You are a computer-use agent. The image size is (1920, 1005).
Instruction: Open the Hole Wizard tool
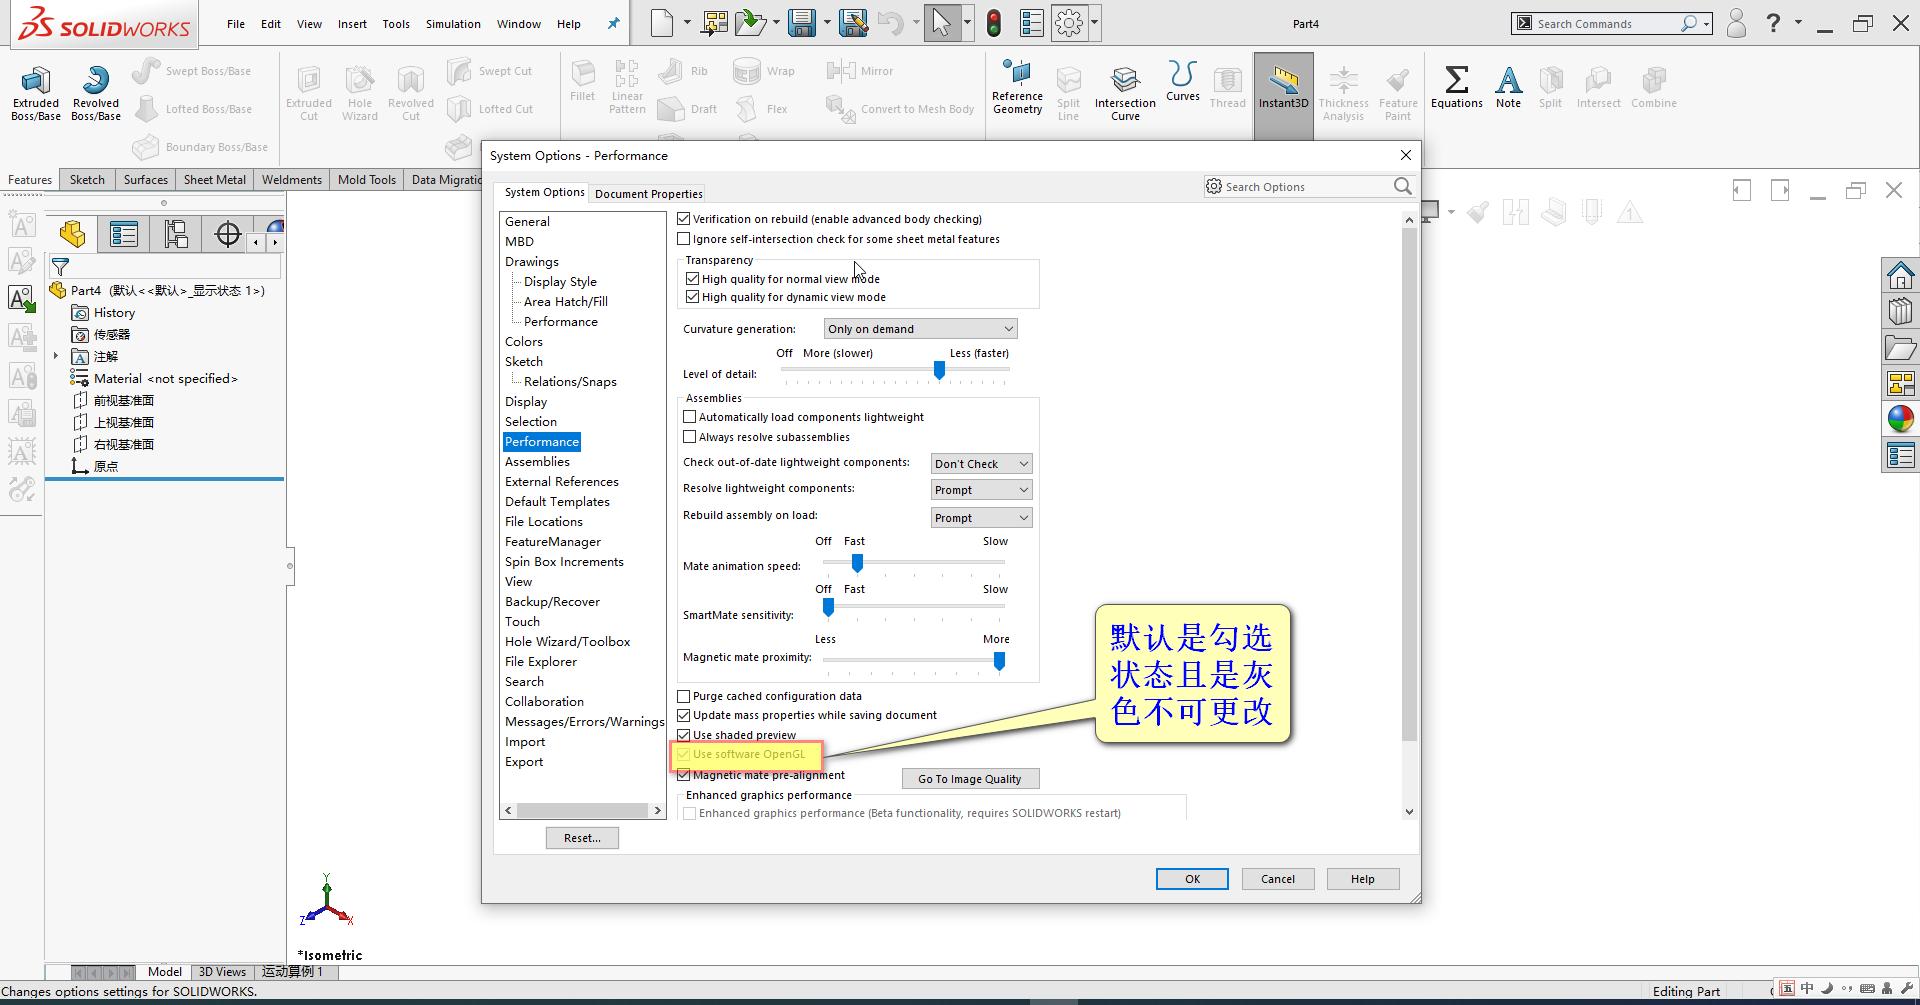coord(359,92)
